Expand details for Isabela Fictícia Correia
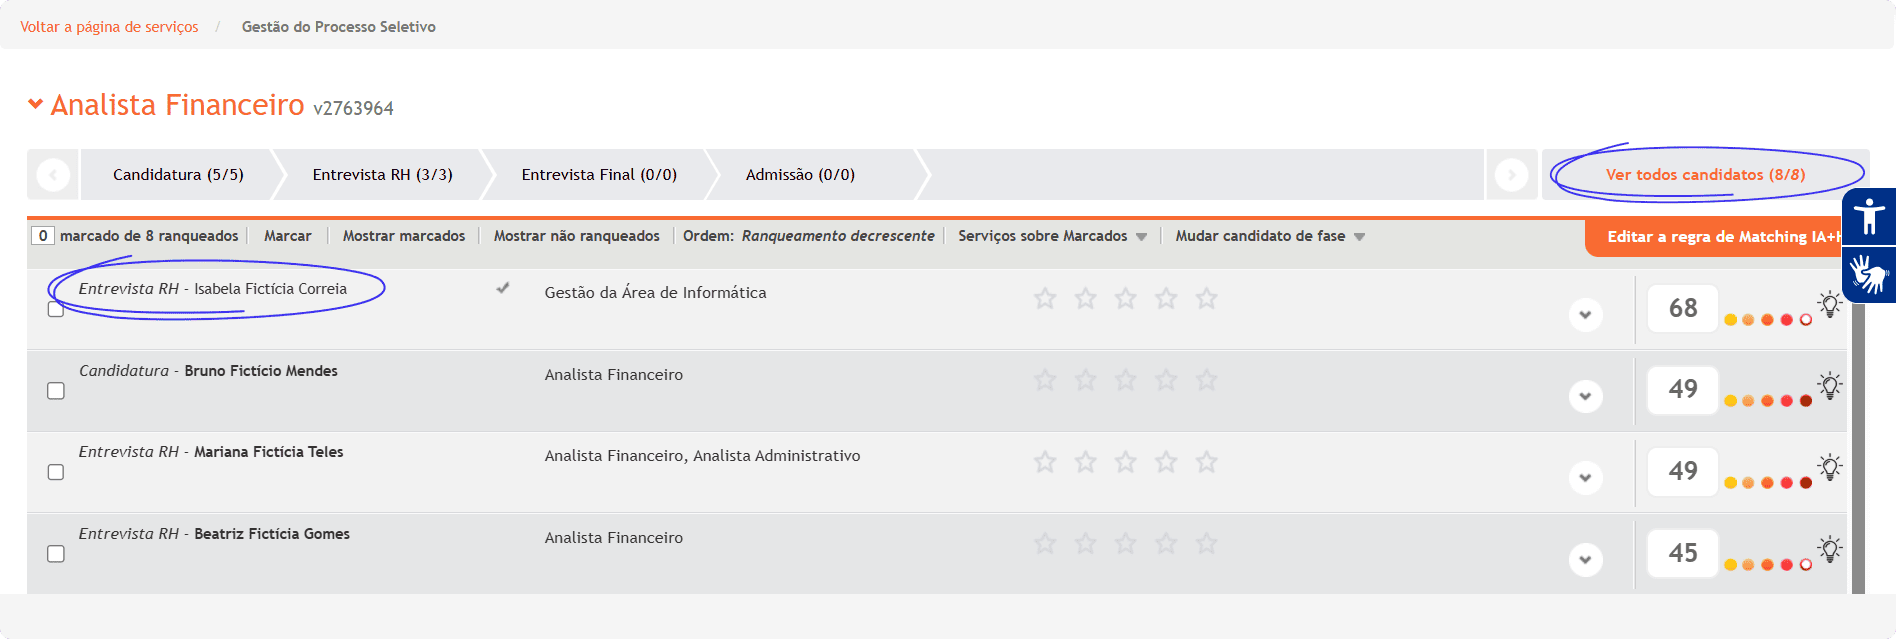The width and height of the screenshot is (1896, 639). [x=1585, y=315]
